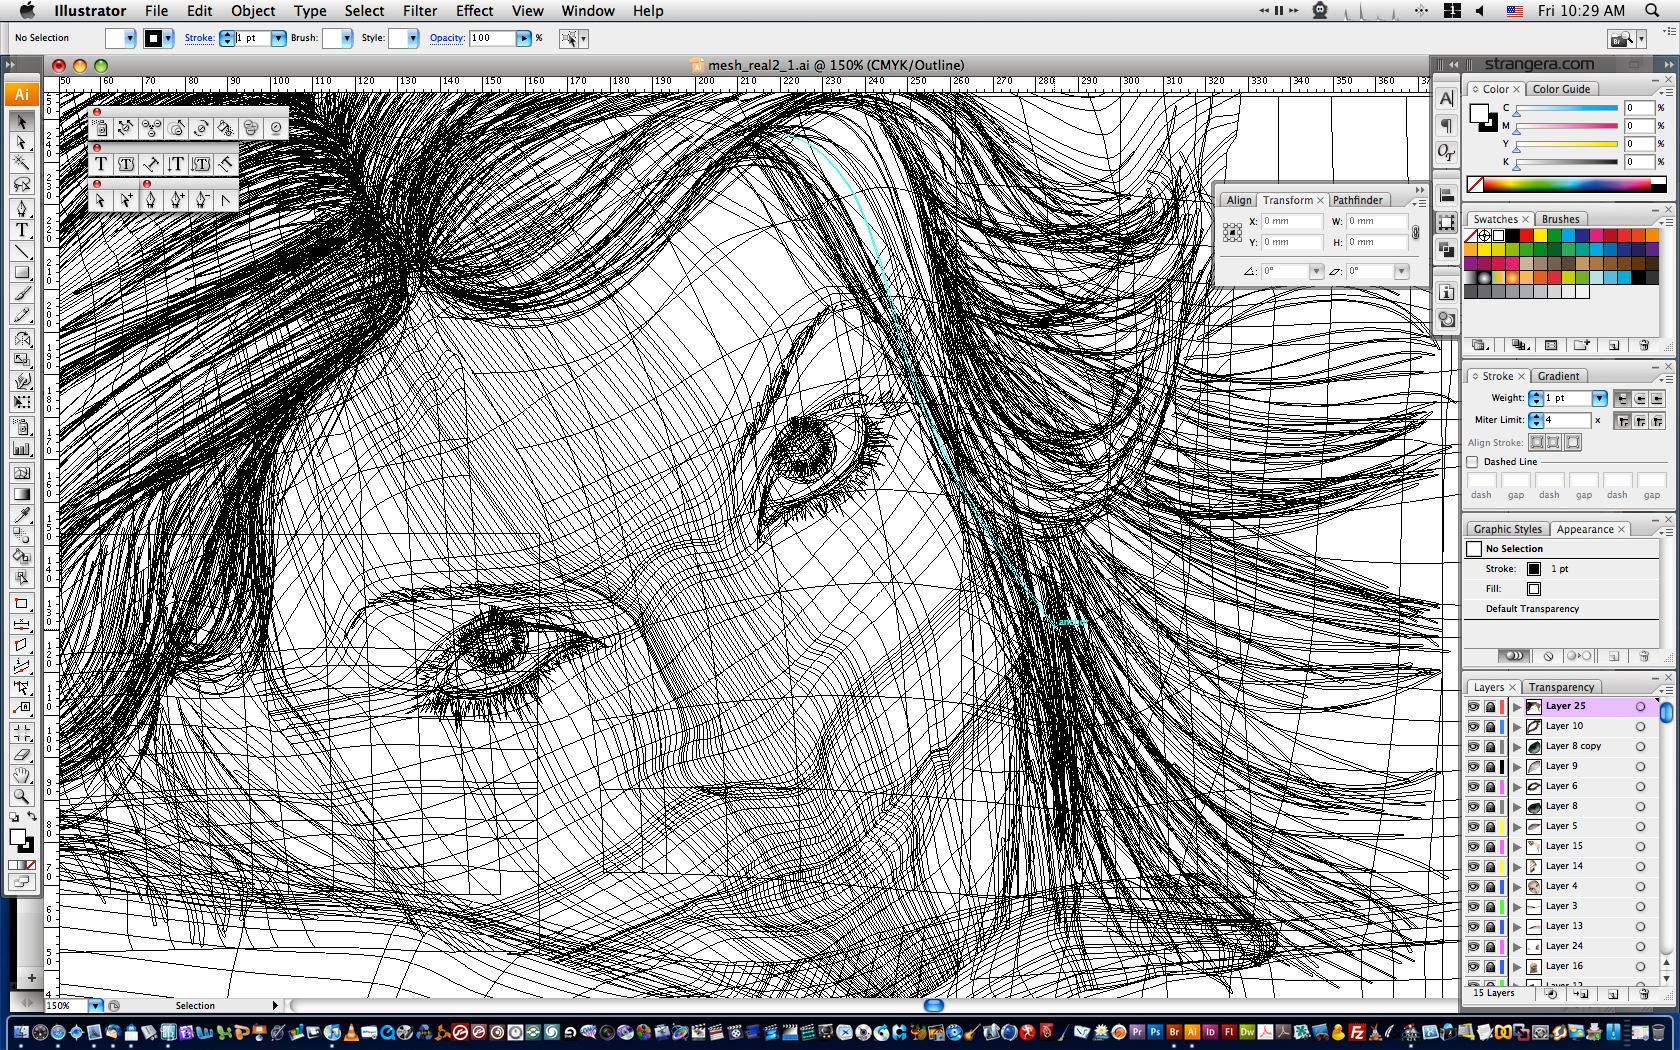Activate the Zoom magnifier tool
1680x1050 pixels.
point(21,796)
